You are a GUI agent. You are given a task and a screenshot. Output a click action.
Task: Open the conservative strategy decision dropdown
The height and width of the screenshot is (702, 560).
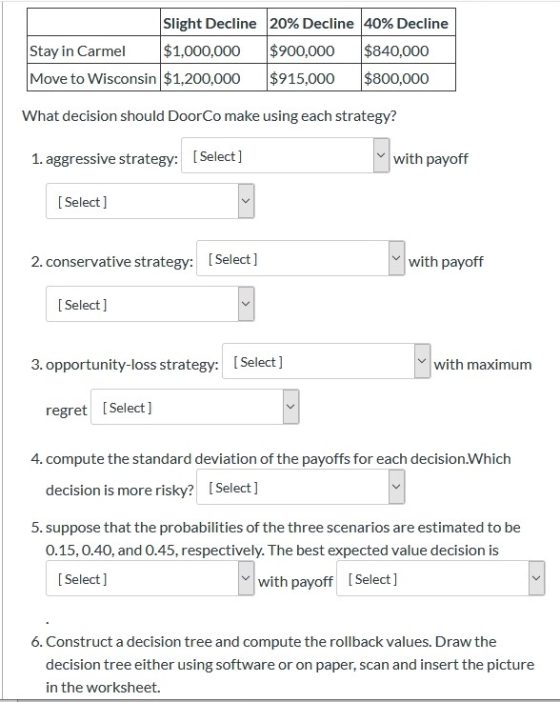(300, 258)
